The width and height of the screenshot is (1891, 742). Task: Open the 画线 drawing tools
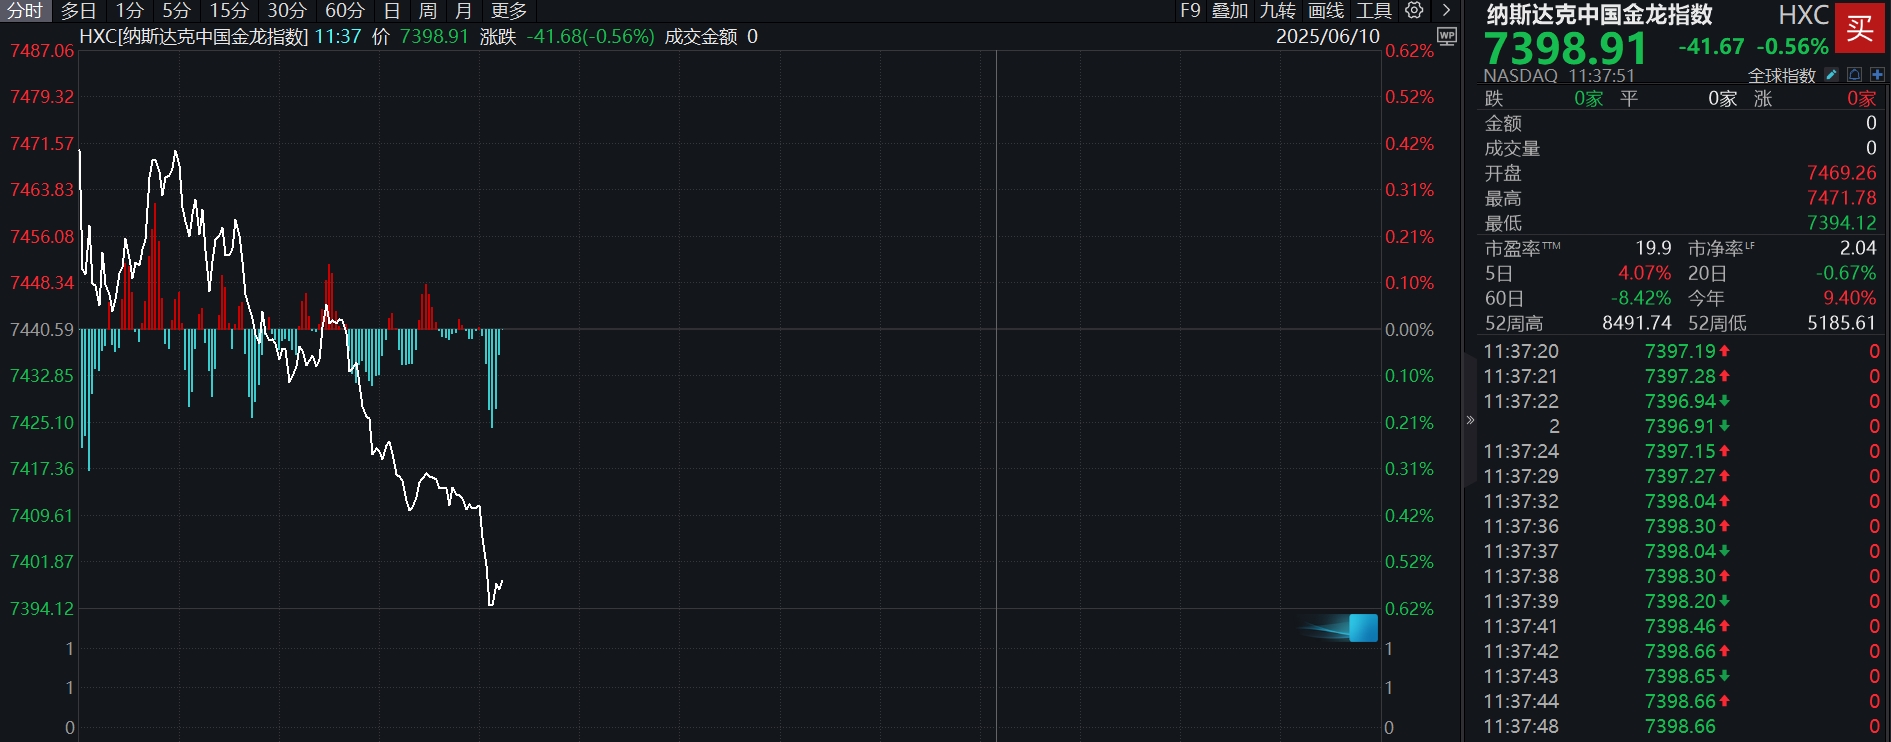coord(1326,11)
